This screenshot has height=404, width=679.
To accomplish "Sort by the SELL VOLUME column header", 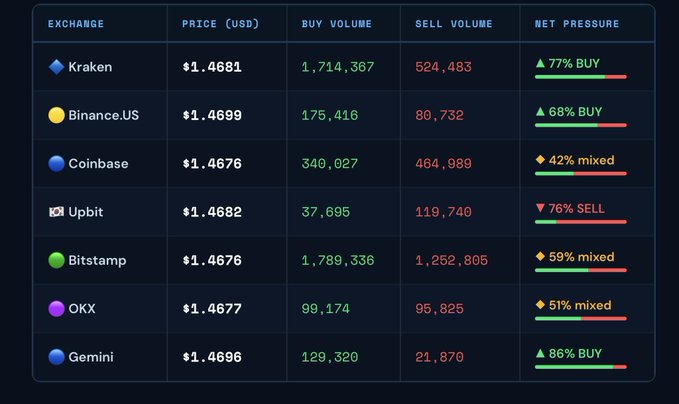I will pyautogui.click(x=454, y=24).
